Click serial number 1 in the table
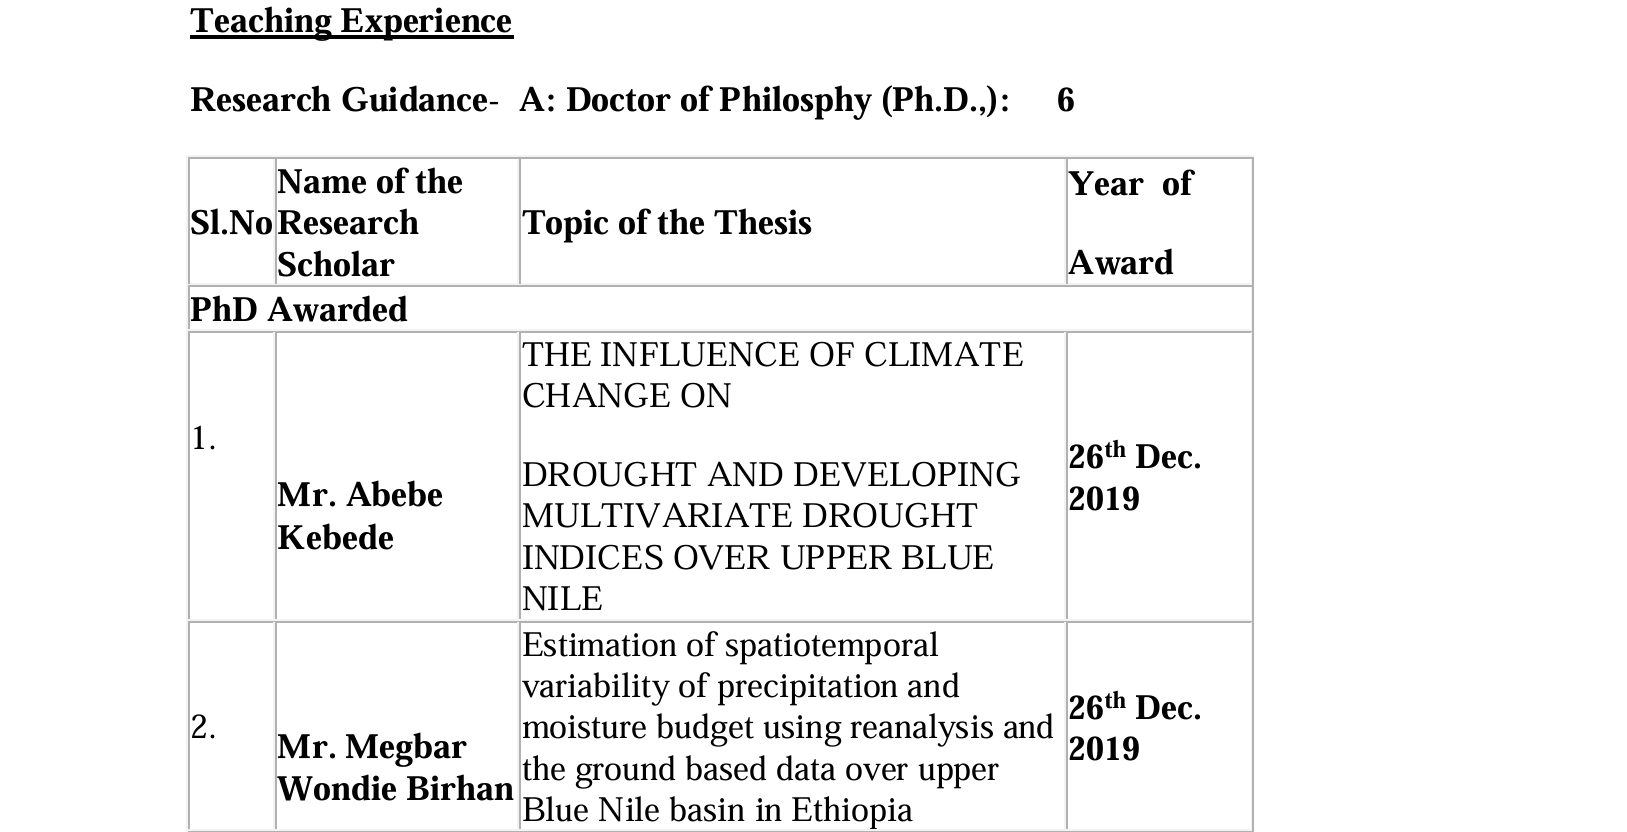This screenshot has width=1627, height=832. 203,438
